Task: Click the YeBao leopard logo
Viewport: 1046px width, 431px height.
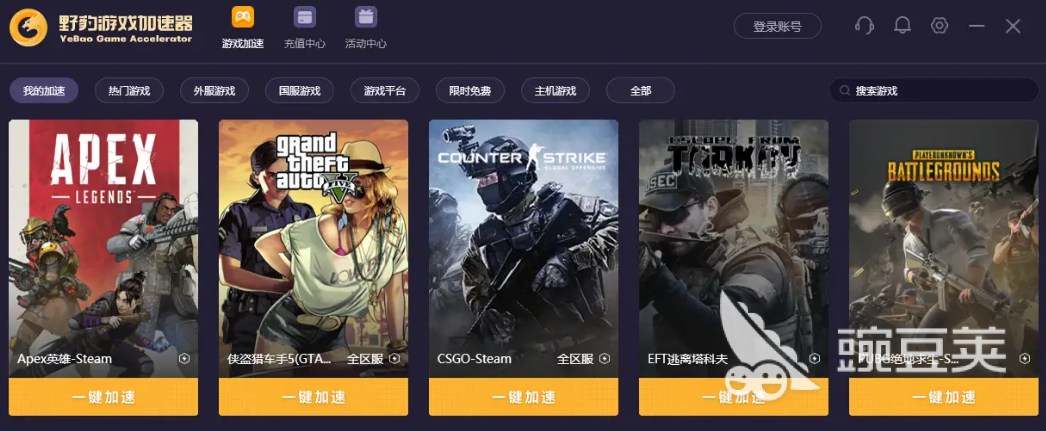Action: point(29,27)
